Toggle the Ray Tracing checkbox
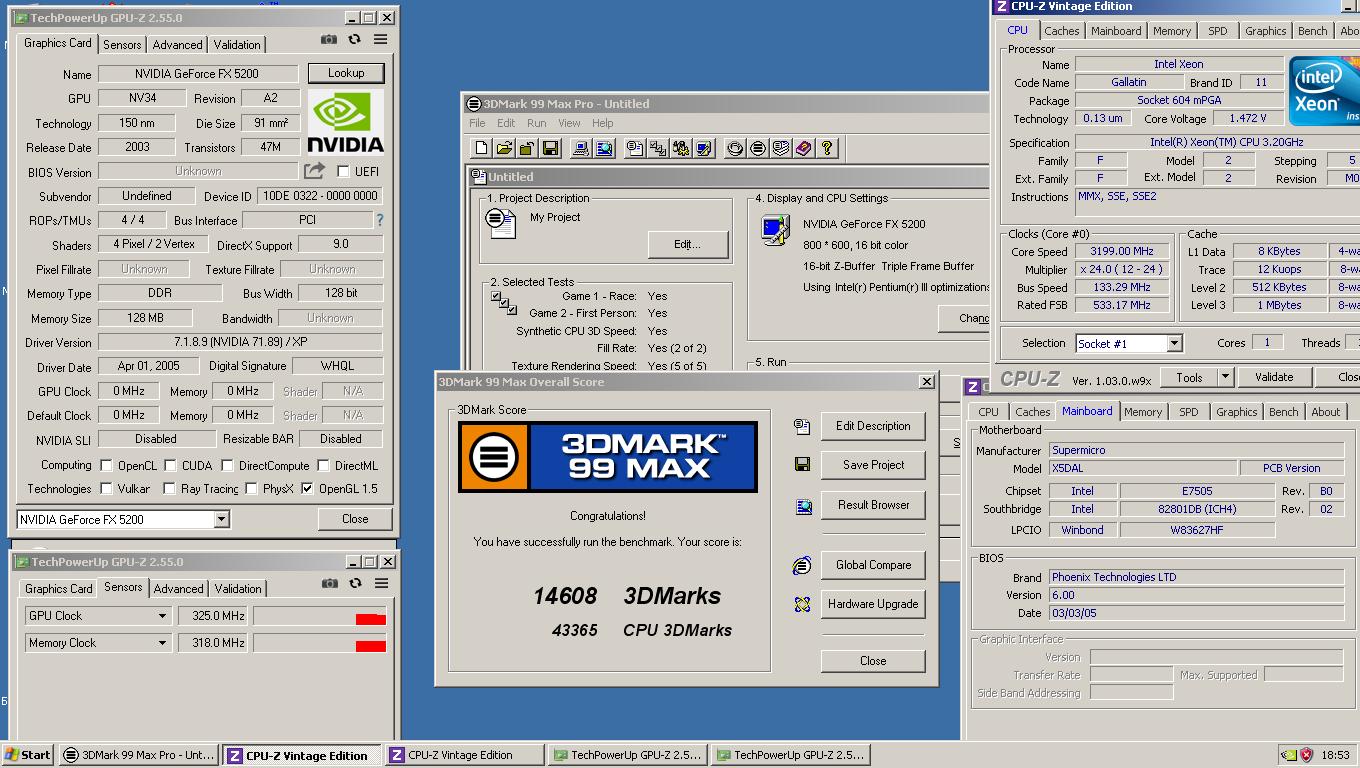Viewport: 1360px width, 768px height. 169,489
